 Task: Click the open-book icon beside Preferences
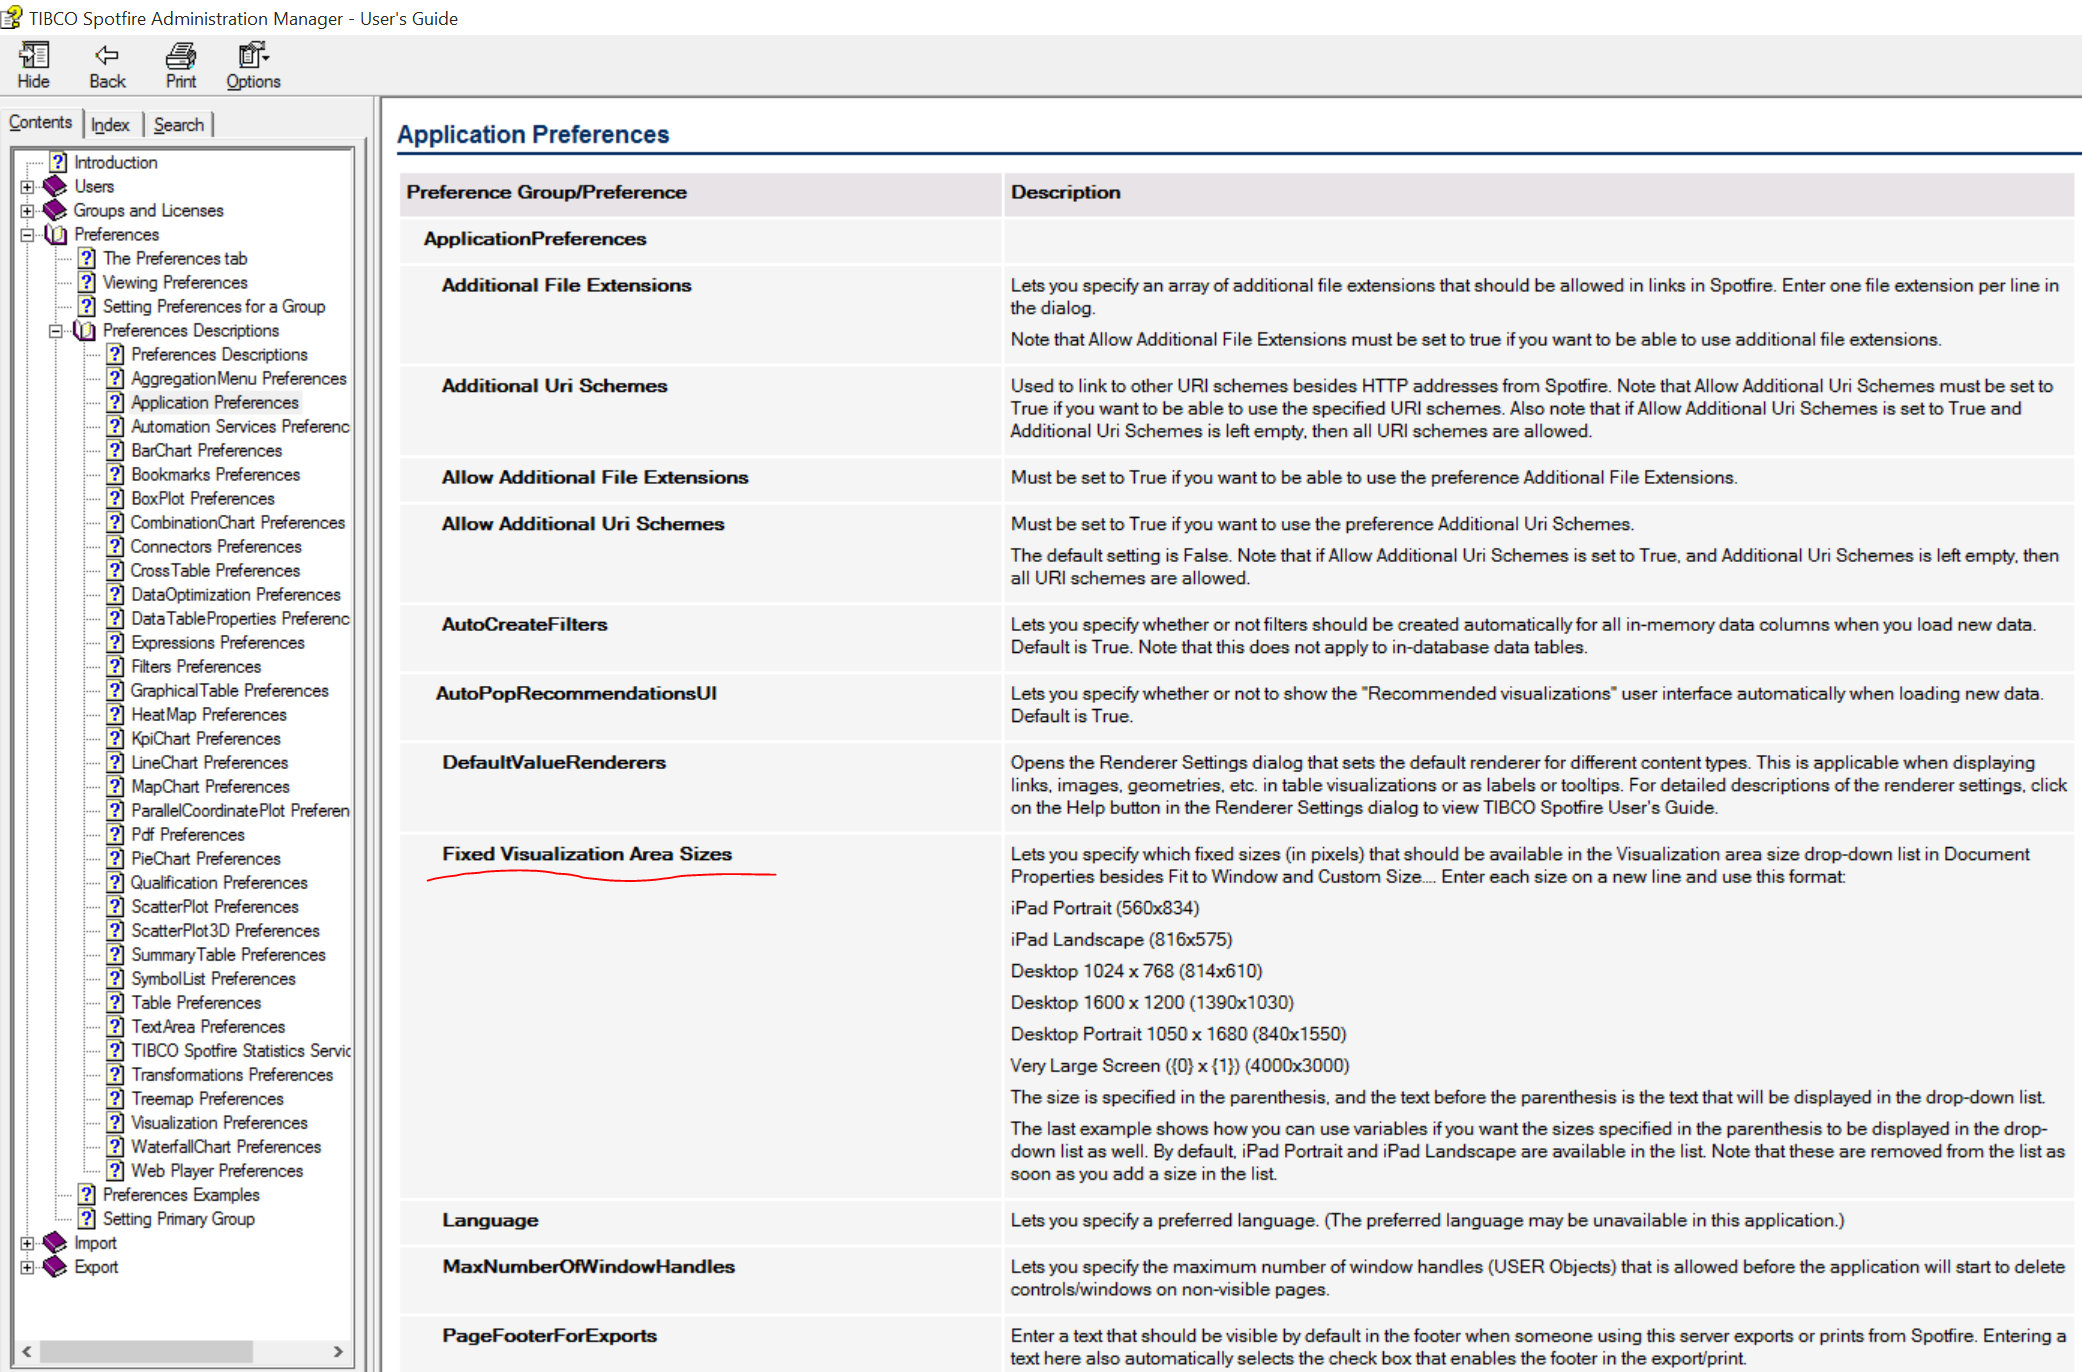pos(56,234)
